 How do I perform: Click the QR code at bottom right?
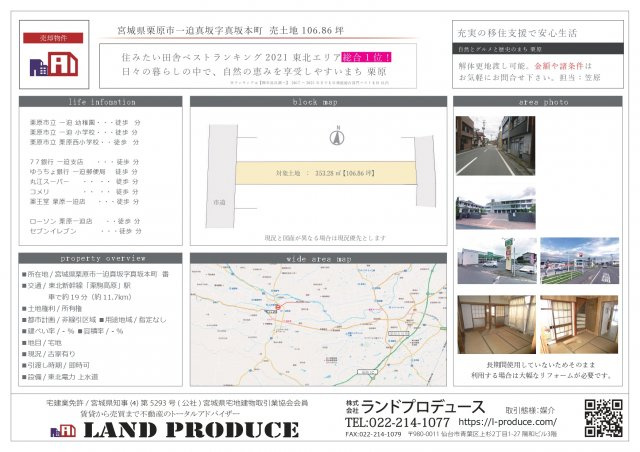603,417
